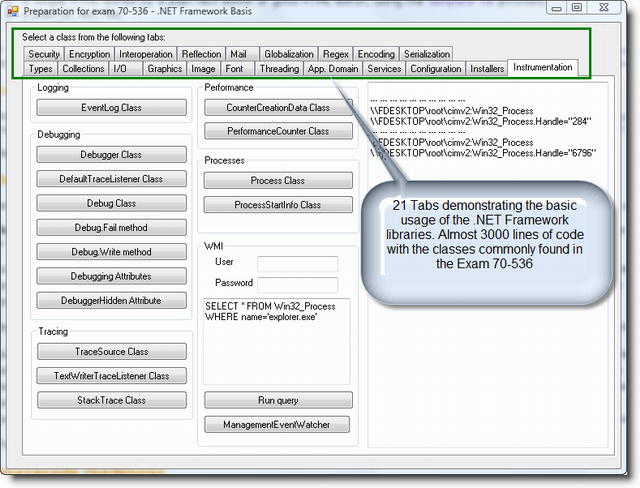Launch the DefaultTraceListener Class demo
The image size is (640, 488).
click(111, 179)
